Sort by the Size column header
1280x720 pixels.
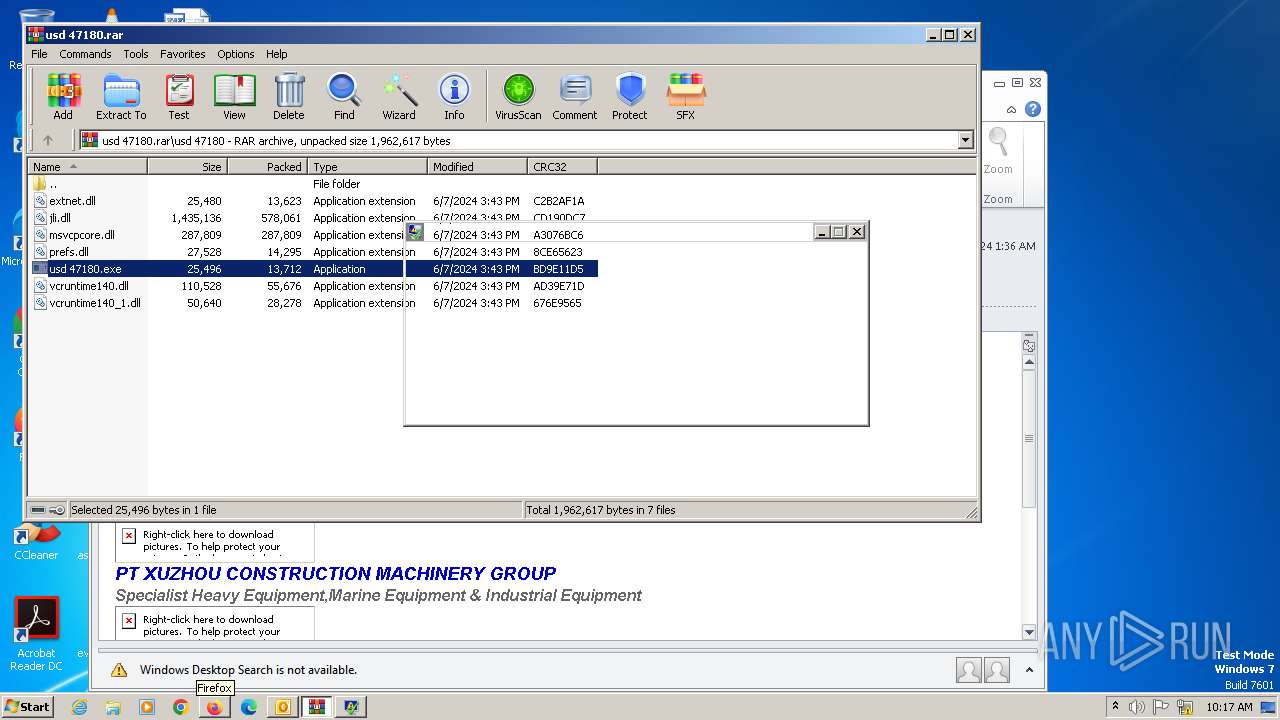pyautogui.click(x=188, y=167)
